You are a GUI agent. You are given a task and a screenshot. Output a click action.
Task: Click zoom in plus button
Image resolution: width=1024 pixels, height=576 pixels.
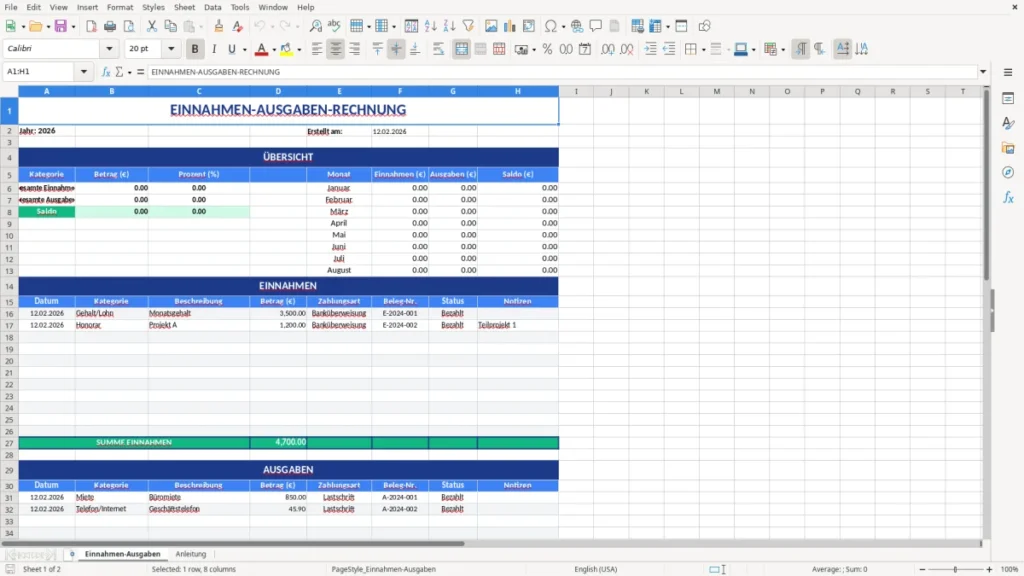pos(989,569)
